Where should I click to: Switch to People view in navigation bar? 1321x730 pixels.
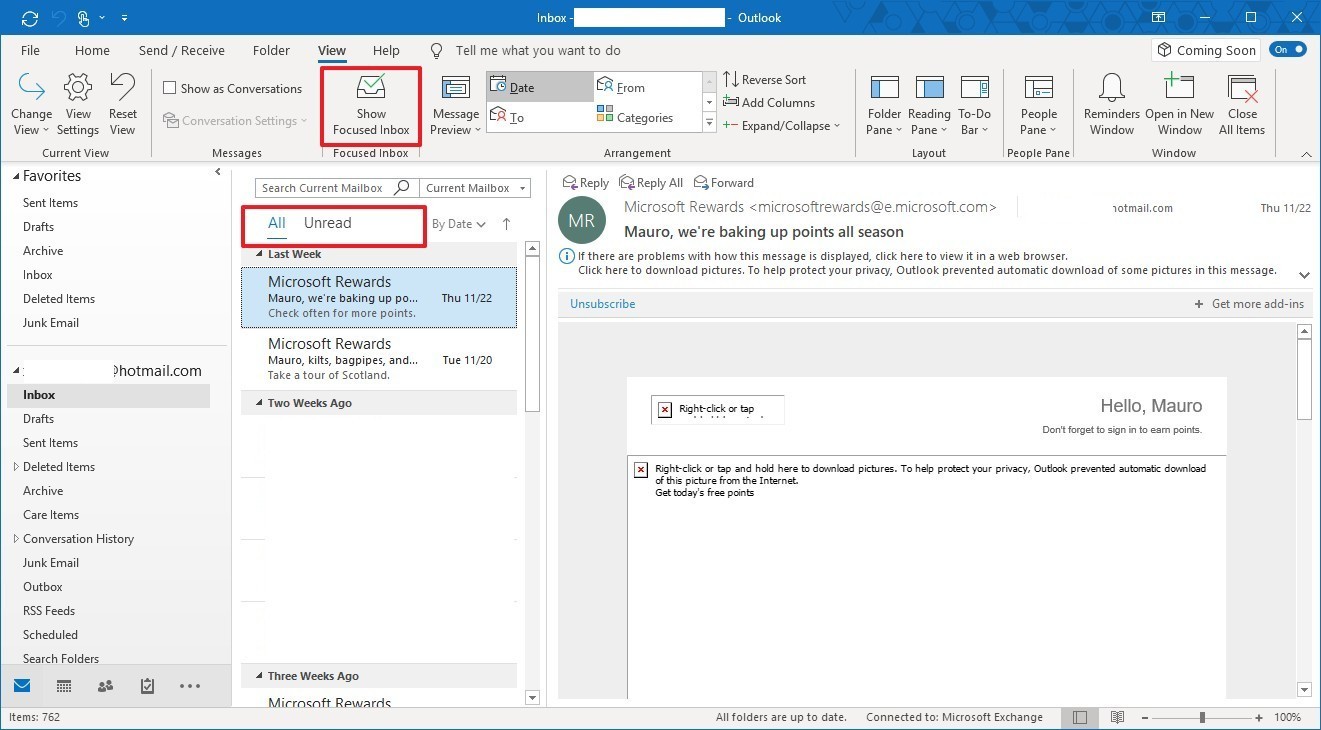click(105, 686)
